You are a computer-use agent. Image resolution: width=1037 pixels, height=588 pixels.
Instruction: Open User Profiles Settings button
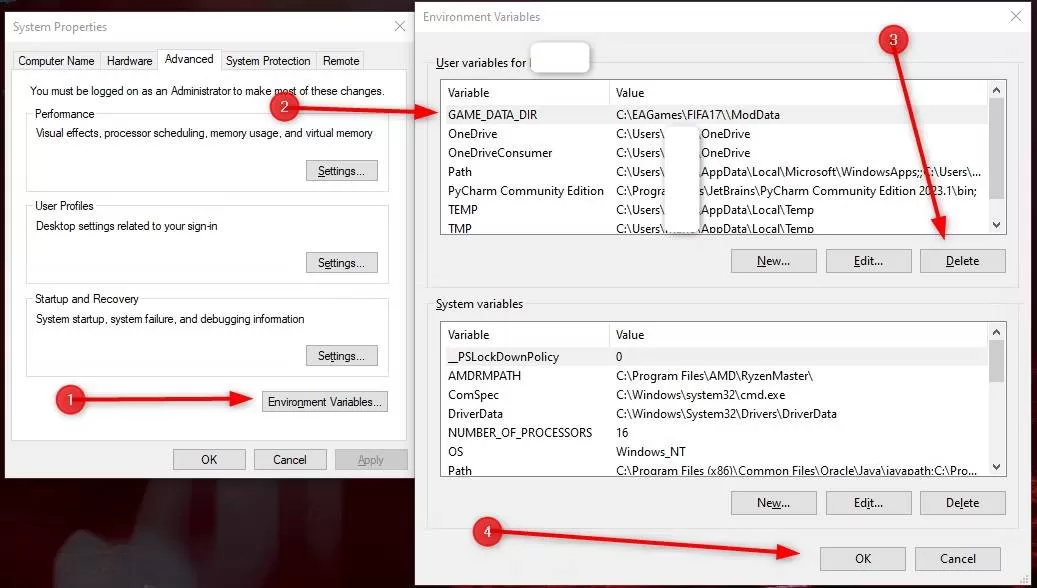pos(341,263)
